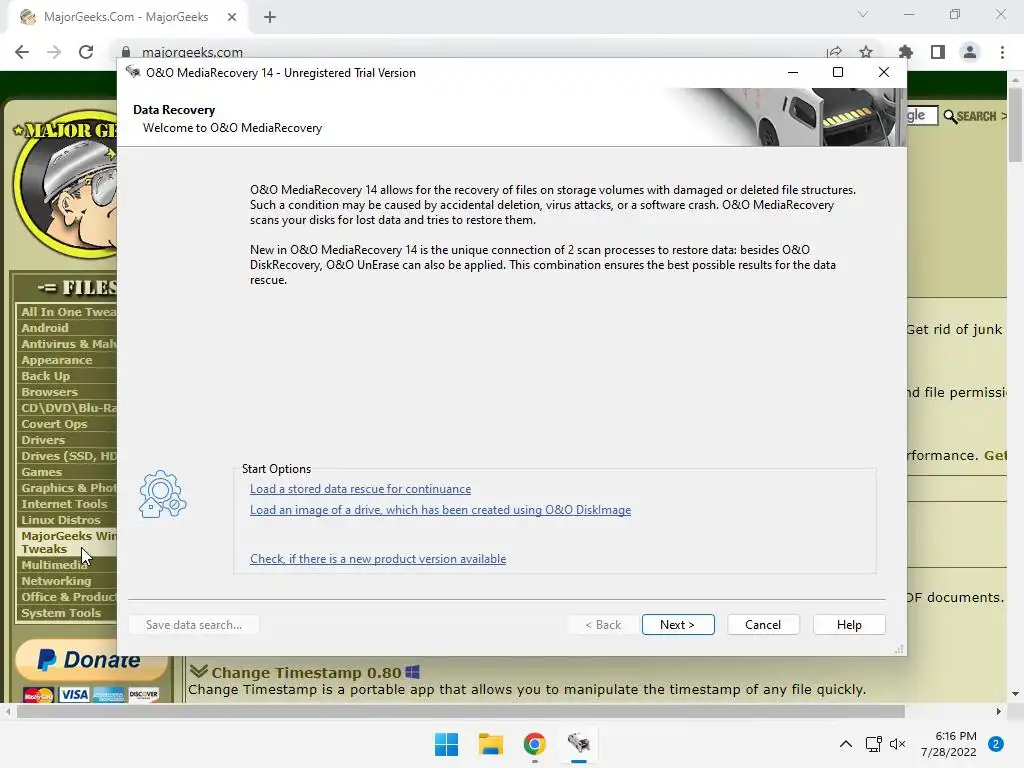Screen dimensions: 1024x768
Task: Go forward in Chrome browser
Action: coord(54,52)
